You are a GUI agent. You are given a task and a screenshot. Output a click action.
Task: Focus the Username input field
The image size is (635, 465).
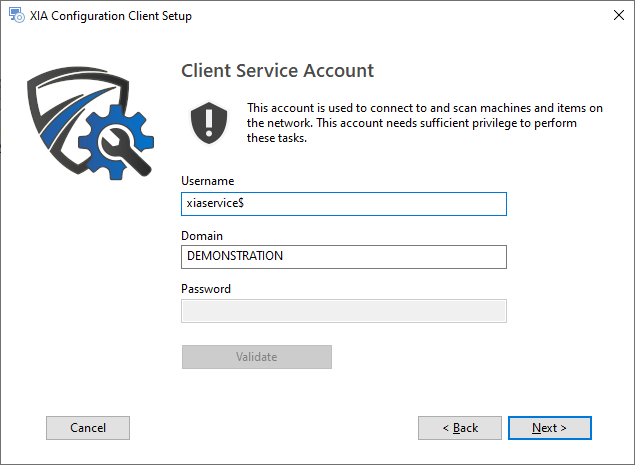coord(343,204)
